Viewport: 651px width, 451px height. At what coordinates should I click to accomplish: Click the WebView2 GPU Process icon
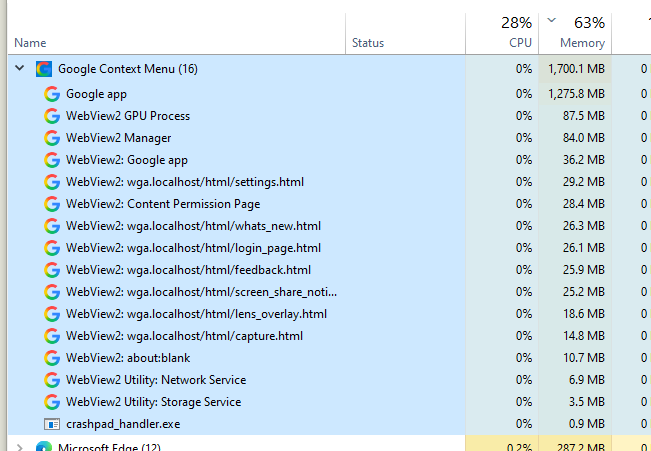tap(52, 116)
